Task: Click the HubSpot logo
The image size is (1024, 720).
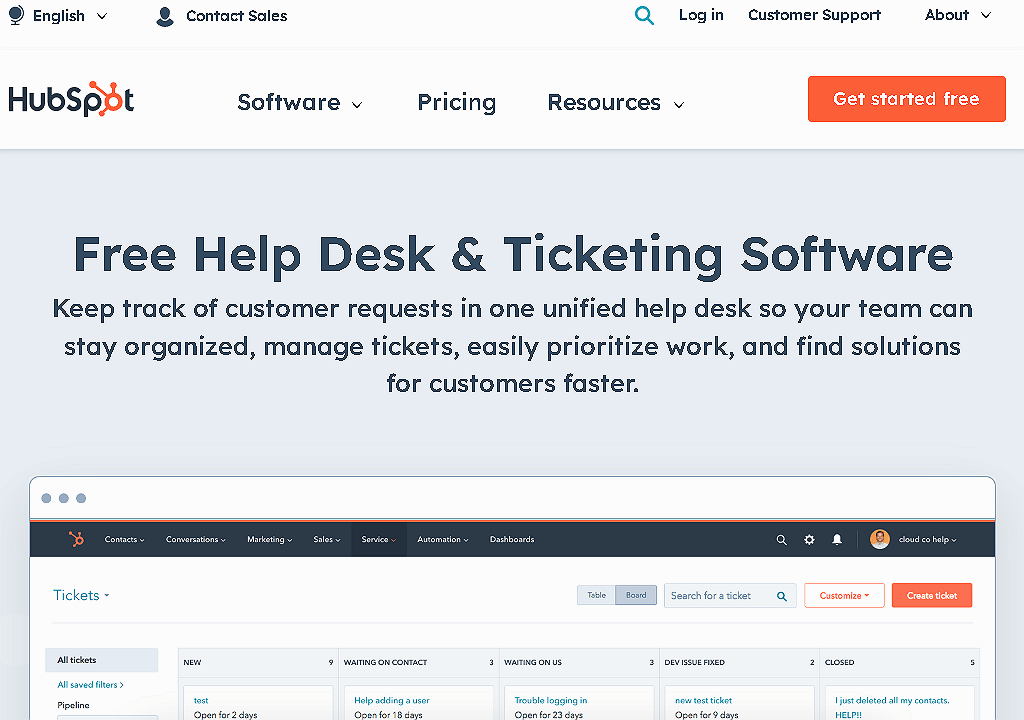Action: pyautogui.click(x=71, y=99)
